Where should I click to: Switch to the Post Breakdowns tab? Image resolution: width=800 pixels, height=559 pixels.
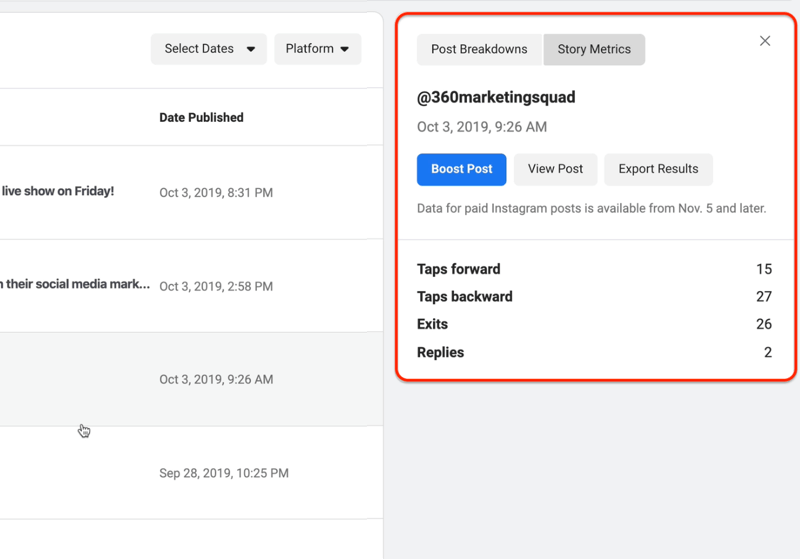click(479, 49)
